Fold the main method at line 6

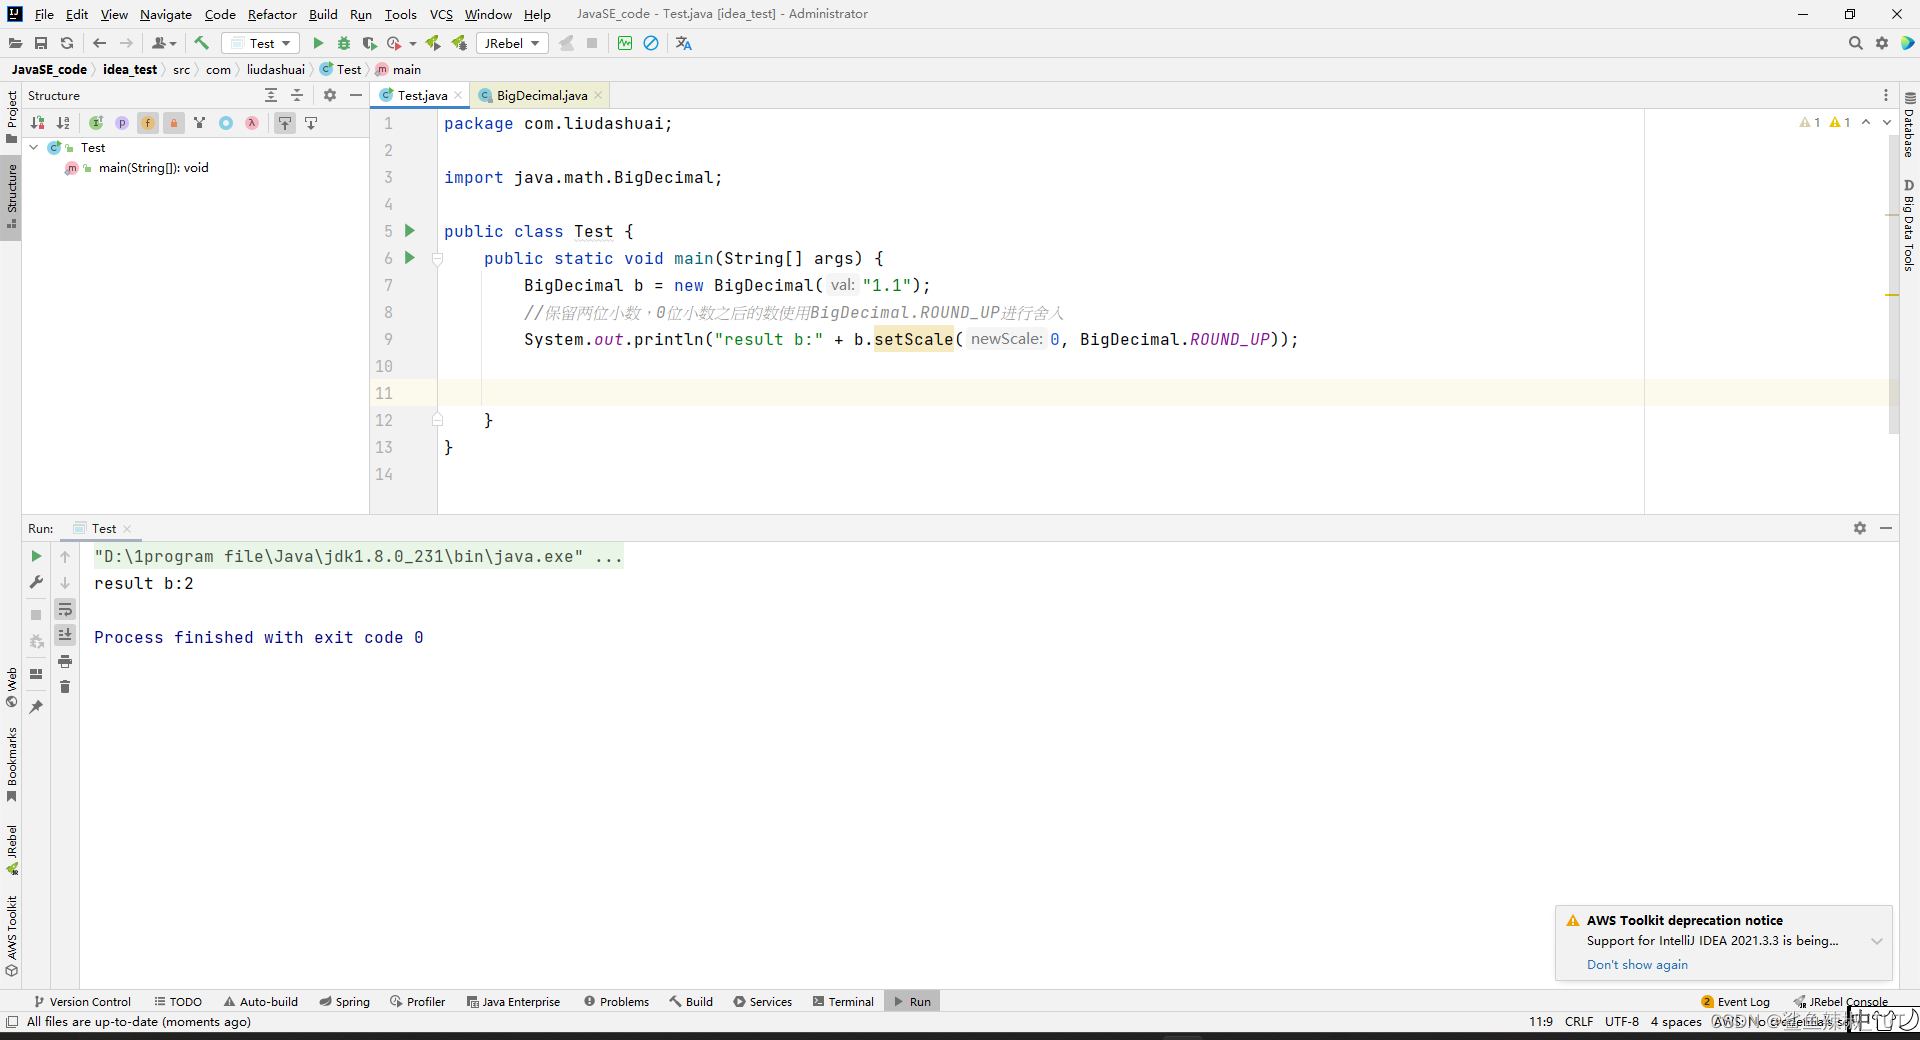click(437, 258)
